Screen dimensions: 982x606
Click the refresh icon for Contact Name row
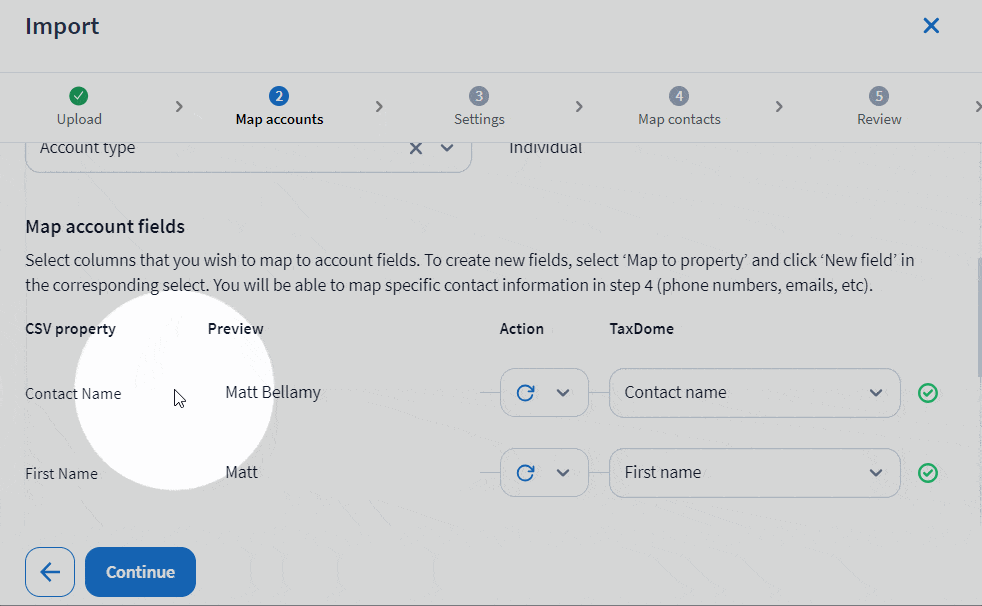tap(525, 393)
